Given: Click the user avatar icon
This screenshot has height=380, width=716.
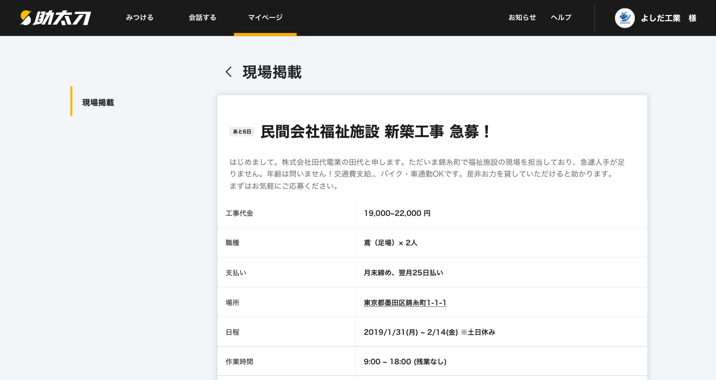Looking at the screenshot, I should (625, 18).
